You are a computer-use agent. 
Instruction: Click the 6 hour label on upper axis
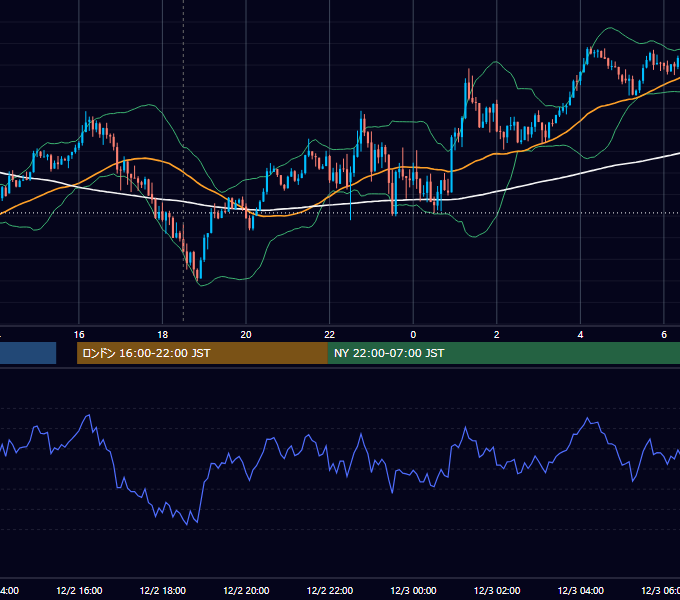pos(664,334)
